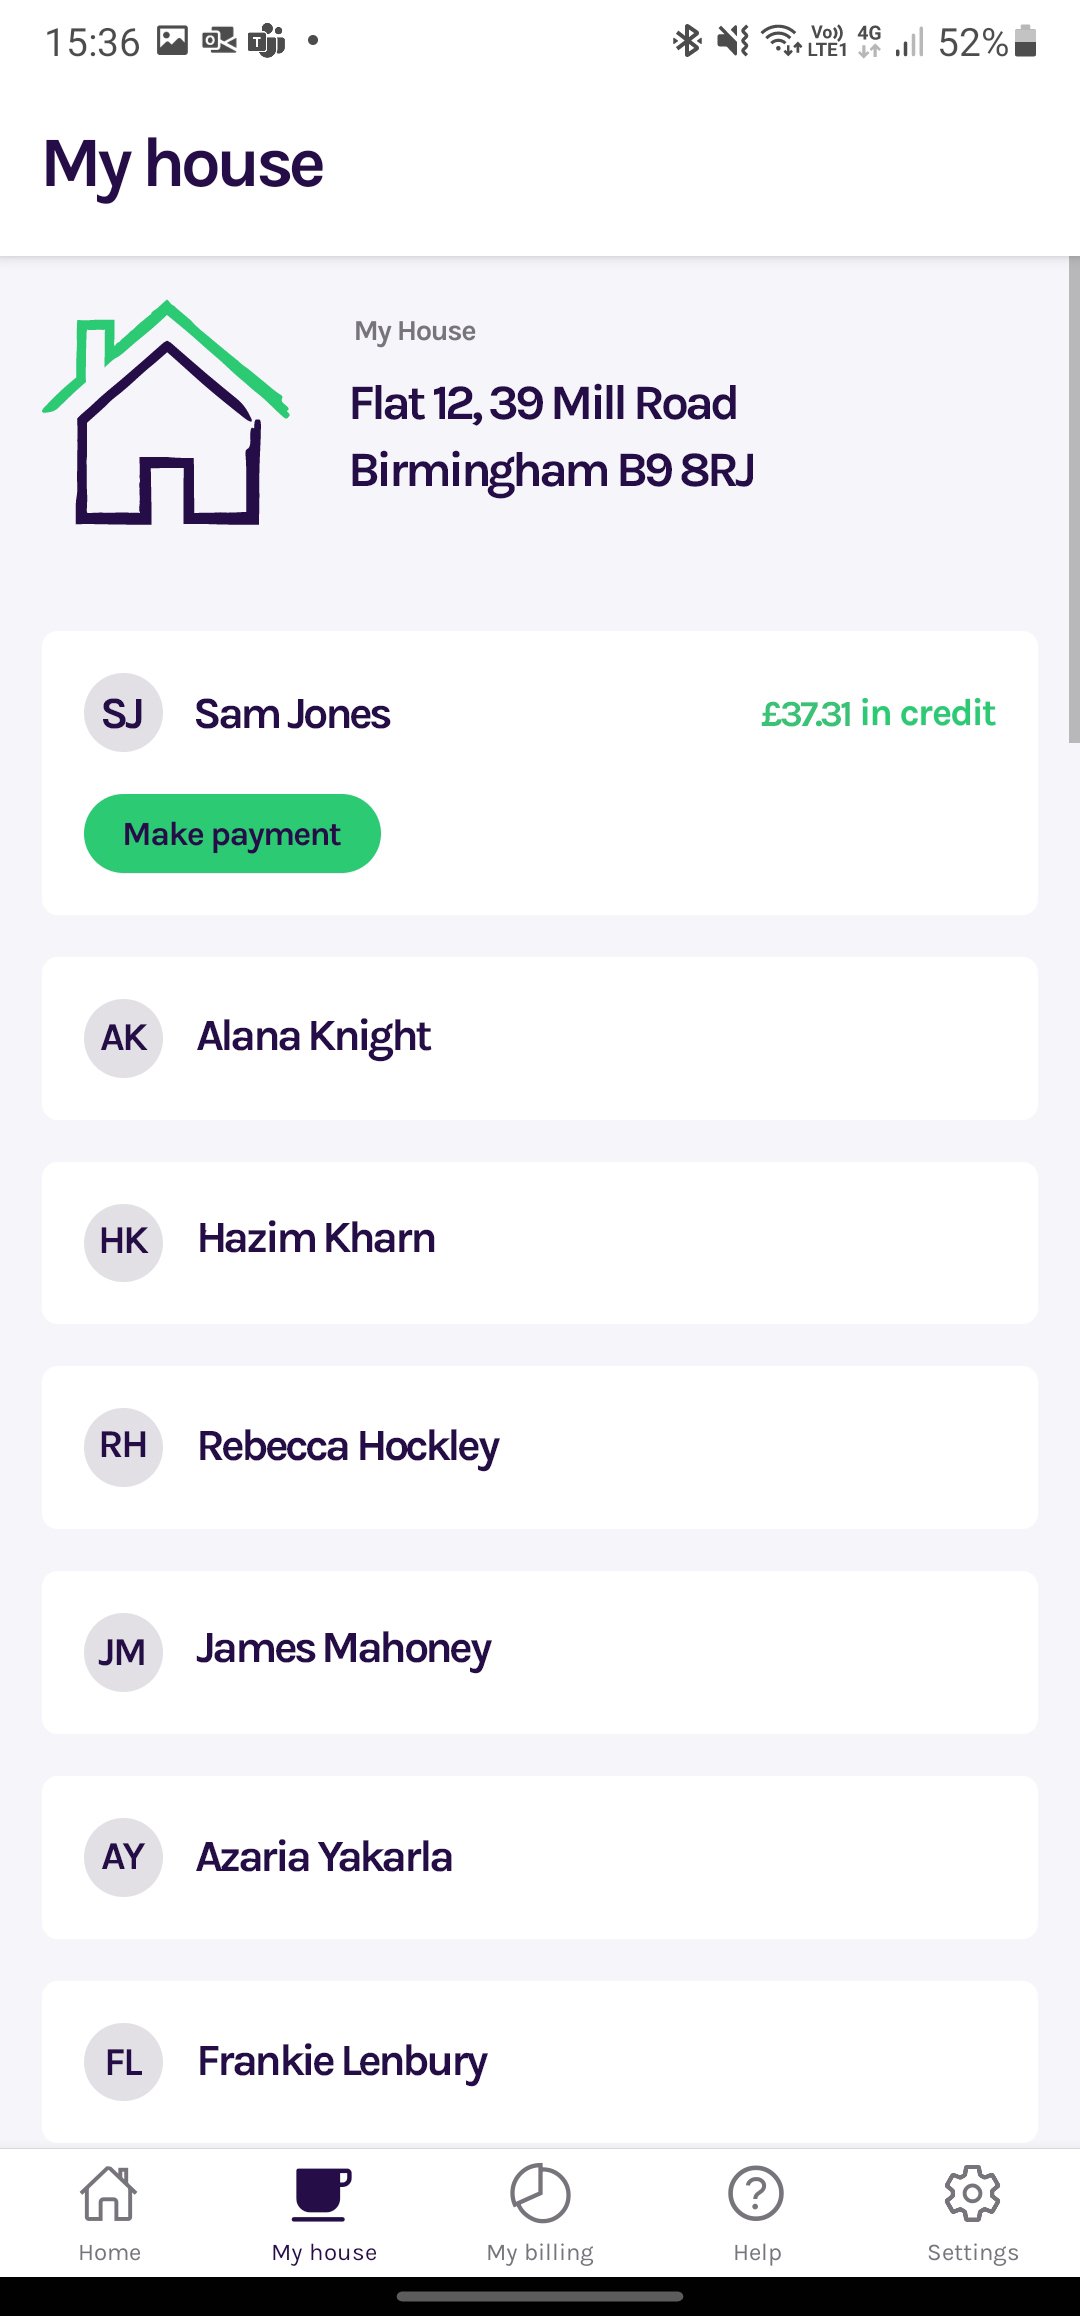Tap the green house illustration
Screen dimensions: 1080x2316
(x=167, y=413)
